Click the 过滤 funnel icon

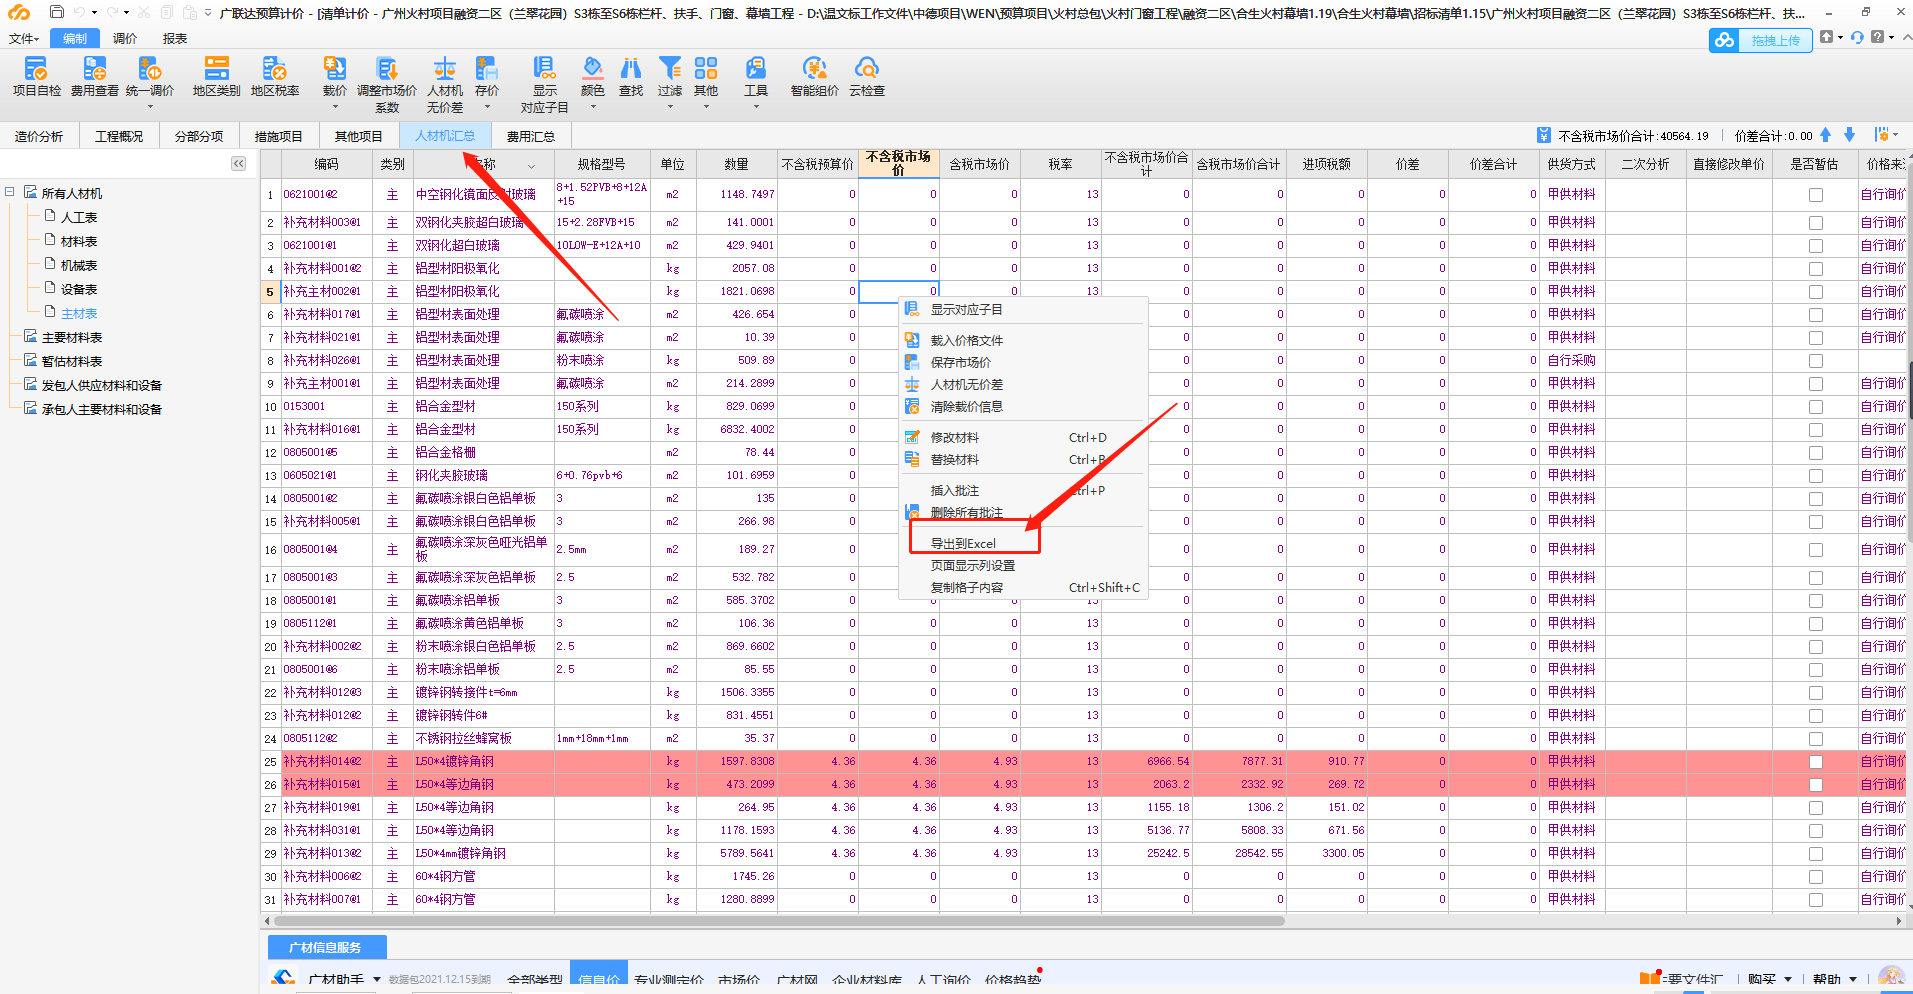pos(670,68)
